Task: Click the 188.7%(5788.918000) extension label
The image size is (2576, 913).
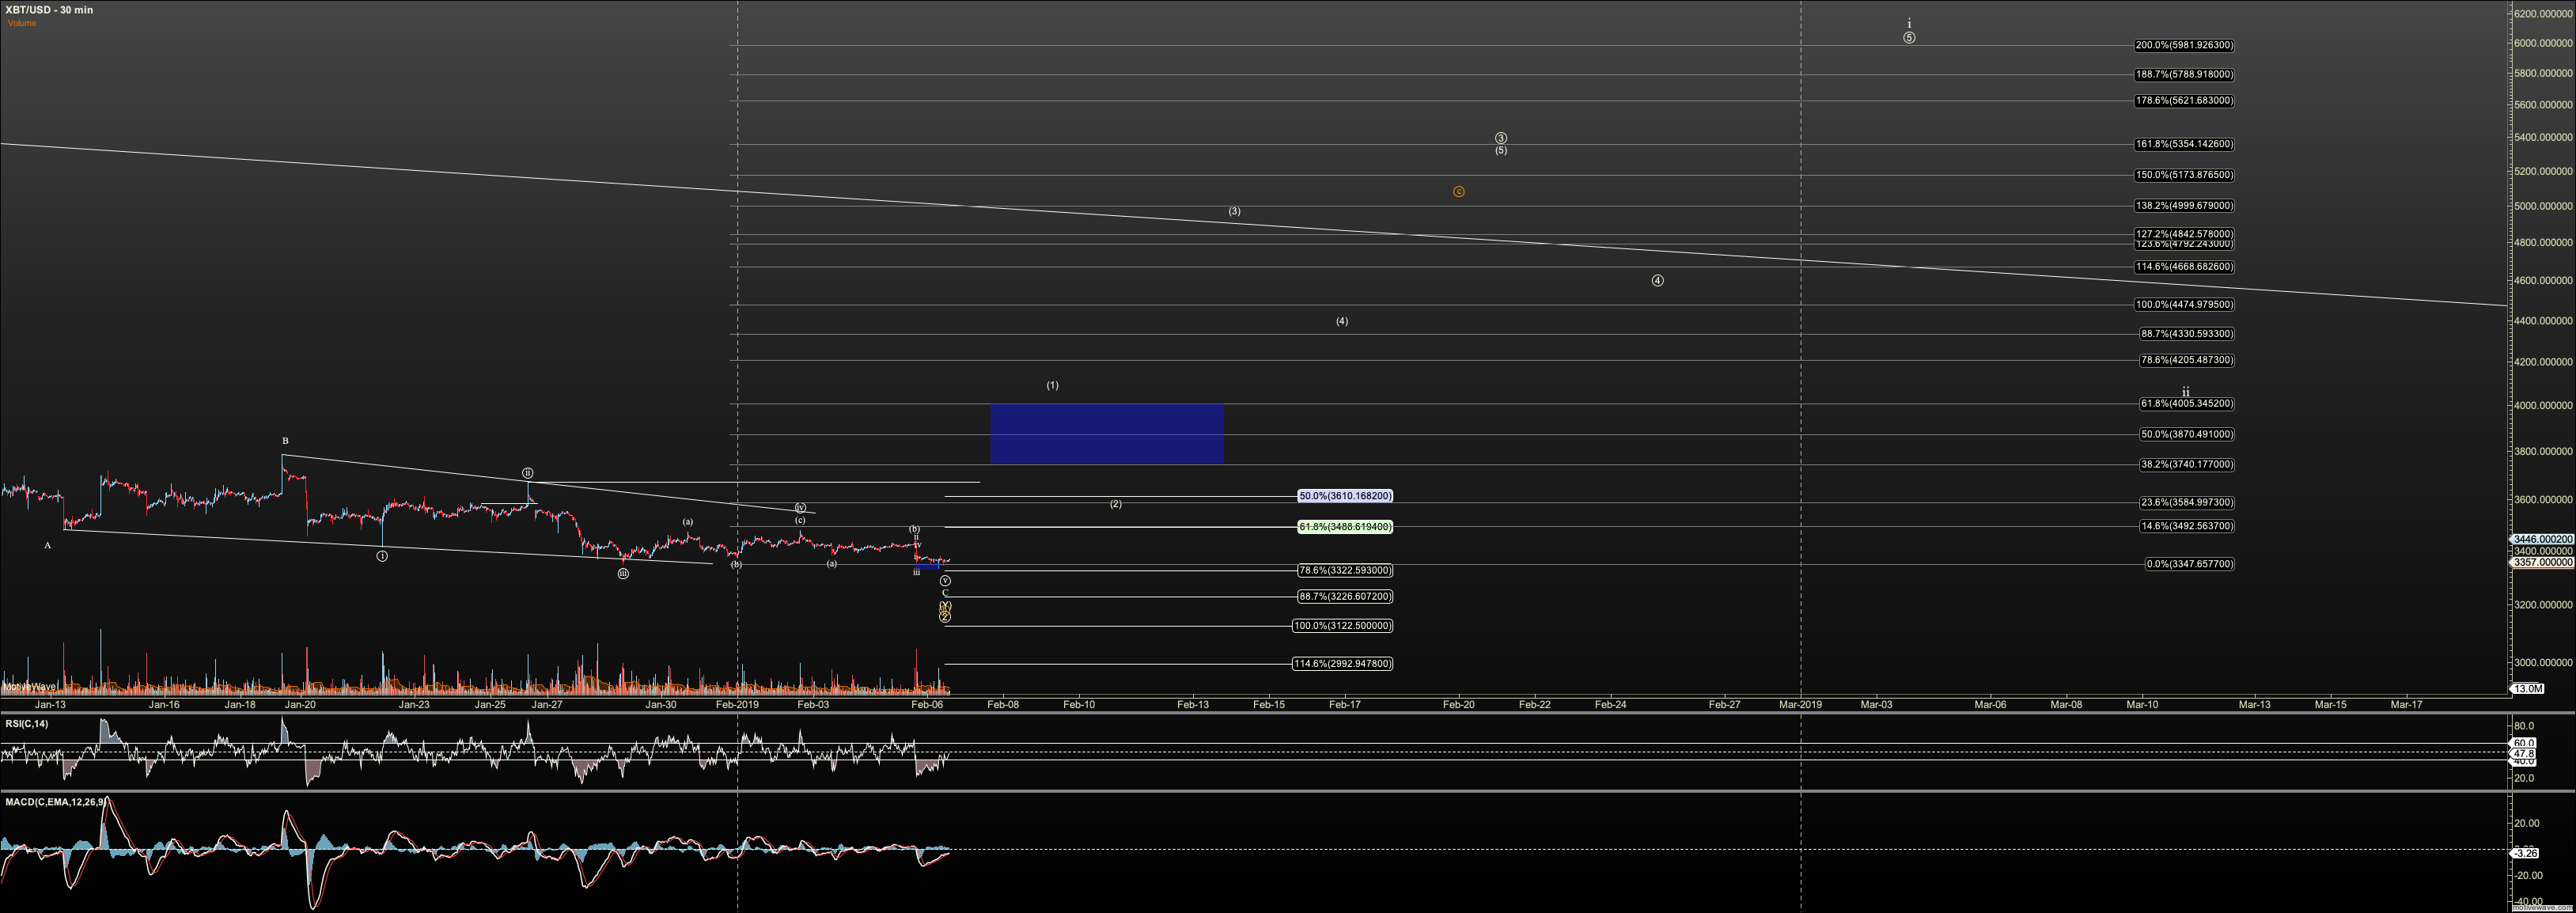Action: [x=2184, y=74]
